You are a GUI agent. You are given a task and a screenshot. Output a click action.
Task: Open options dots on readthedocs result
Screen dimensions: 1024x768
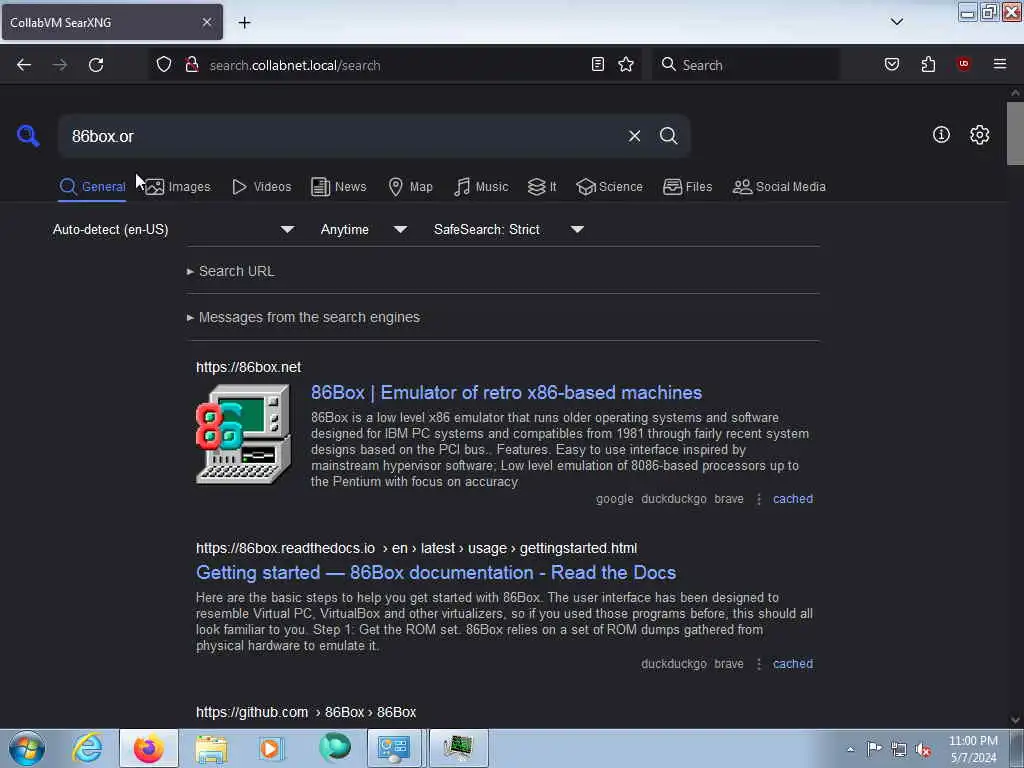758,664
